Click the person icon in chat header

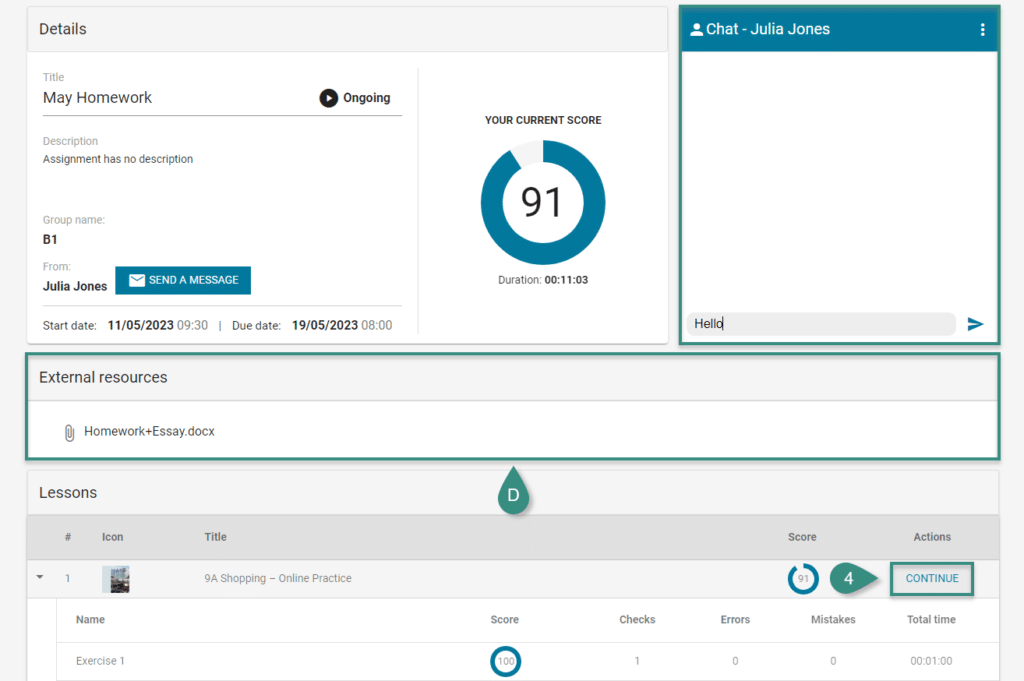click(x=696, y=30)
